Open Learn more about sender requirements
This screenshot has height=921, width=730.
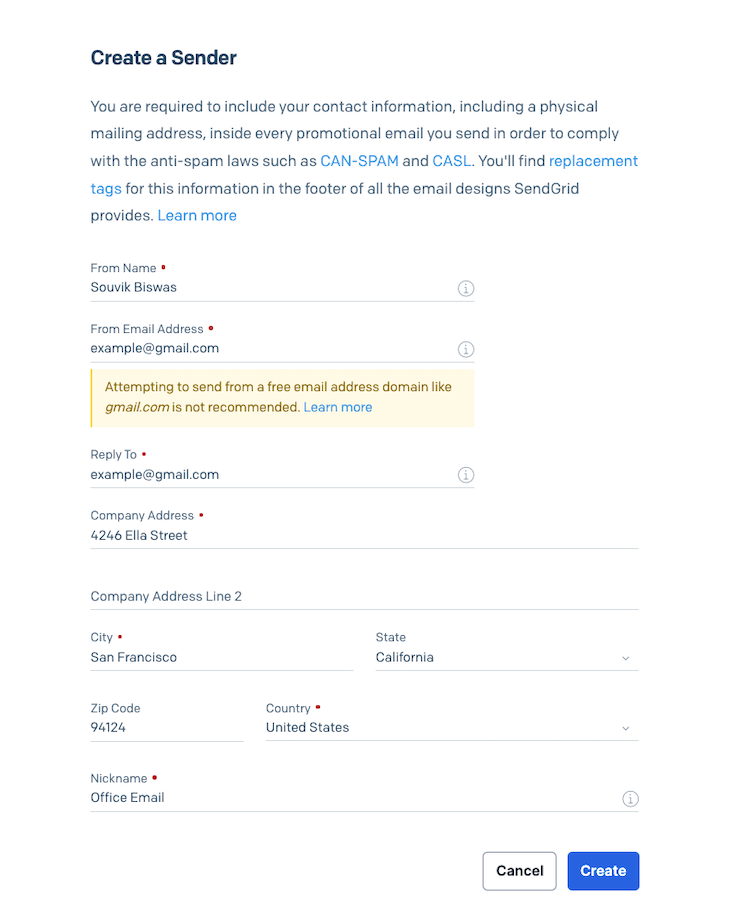[196, 215]
